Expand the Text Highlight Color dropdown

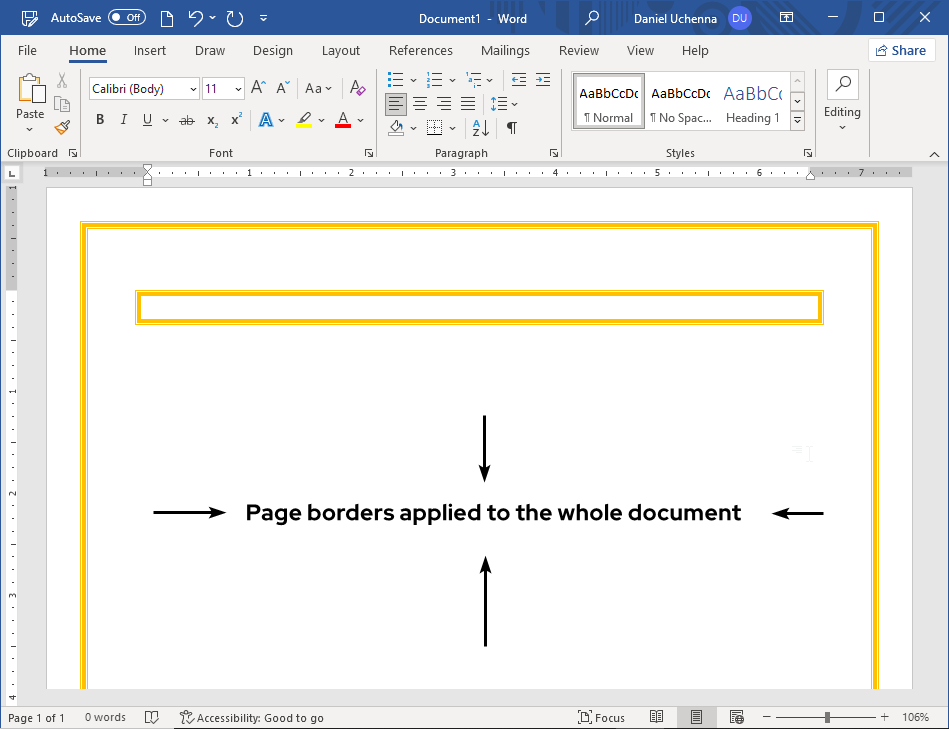point(321,119)
